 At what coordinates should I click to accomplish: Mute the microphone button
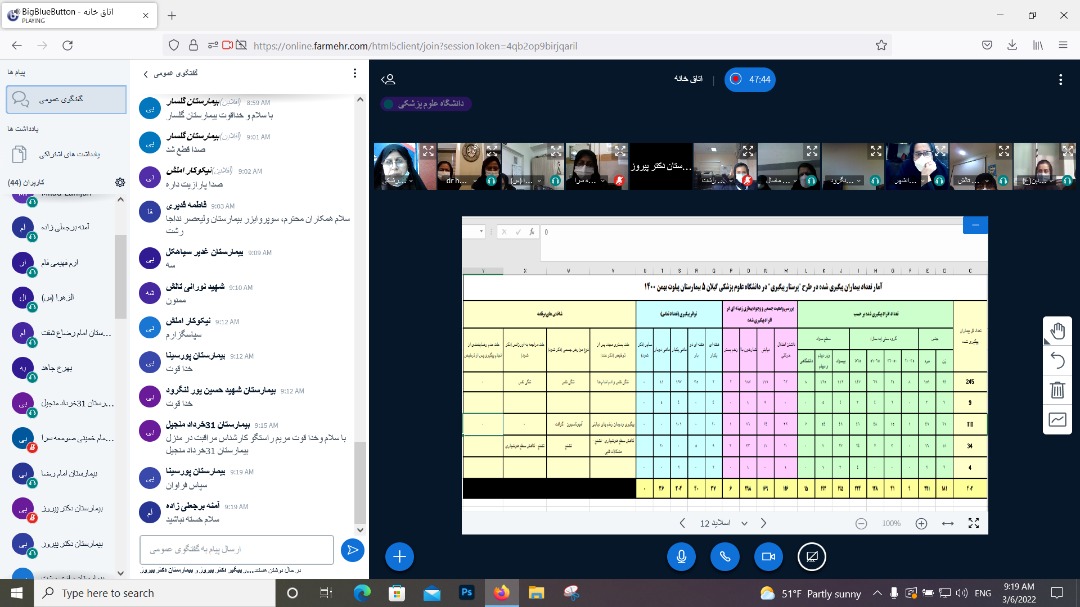(682, 556)
